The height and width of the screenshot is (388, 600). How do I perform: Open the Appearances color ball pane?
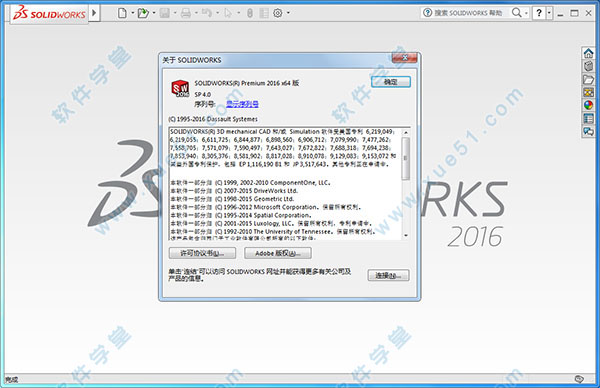(x=588, y=105)
